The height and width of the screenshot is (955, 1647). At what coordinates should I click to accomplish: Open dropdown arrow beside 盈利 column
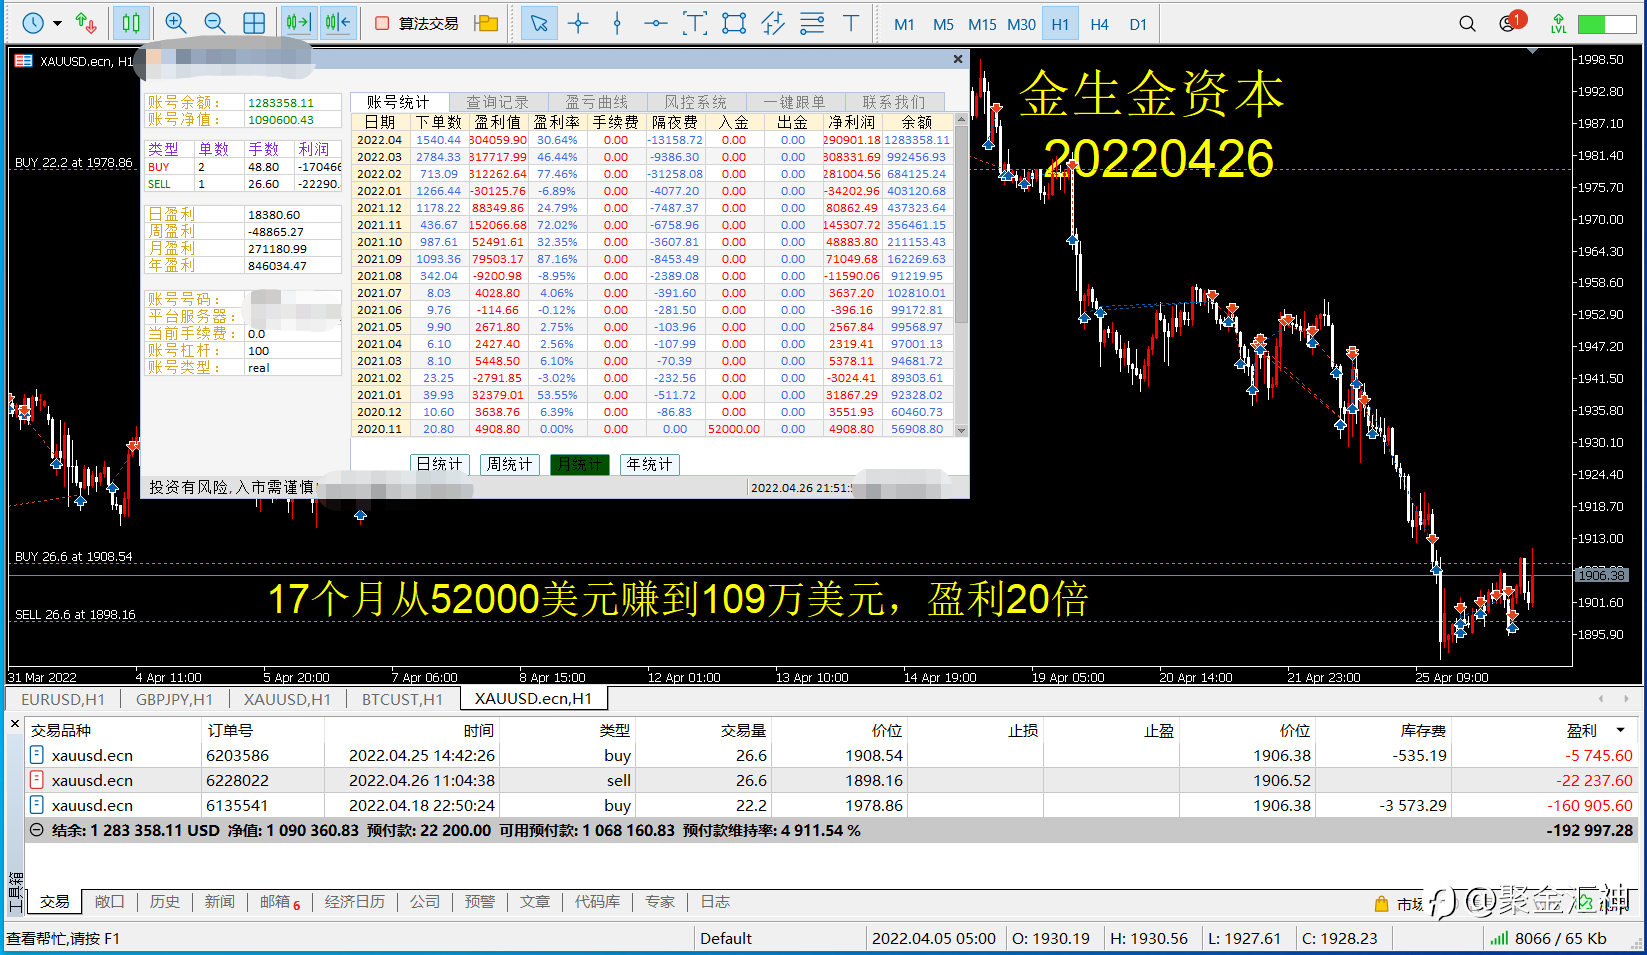coord(1621,730)
